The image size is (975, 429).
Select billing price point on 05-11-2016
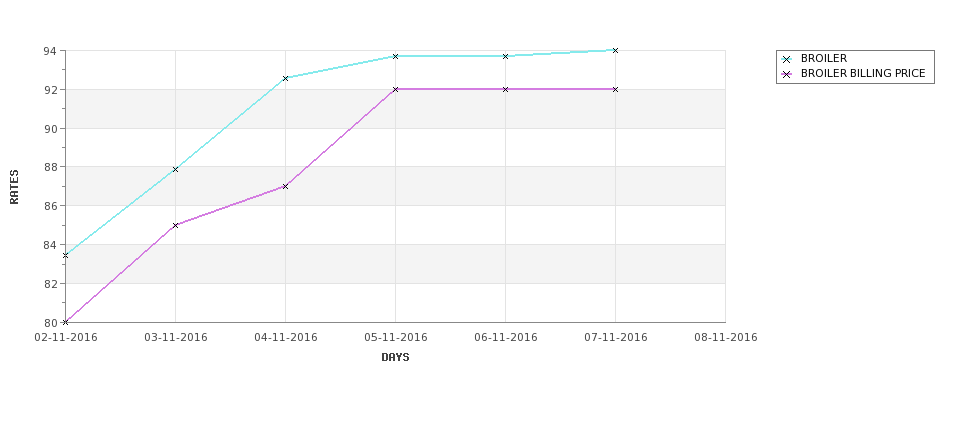[x=395, y=90]
